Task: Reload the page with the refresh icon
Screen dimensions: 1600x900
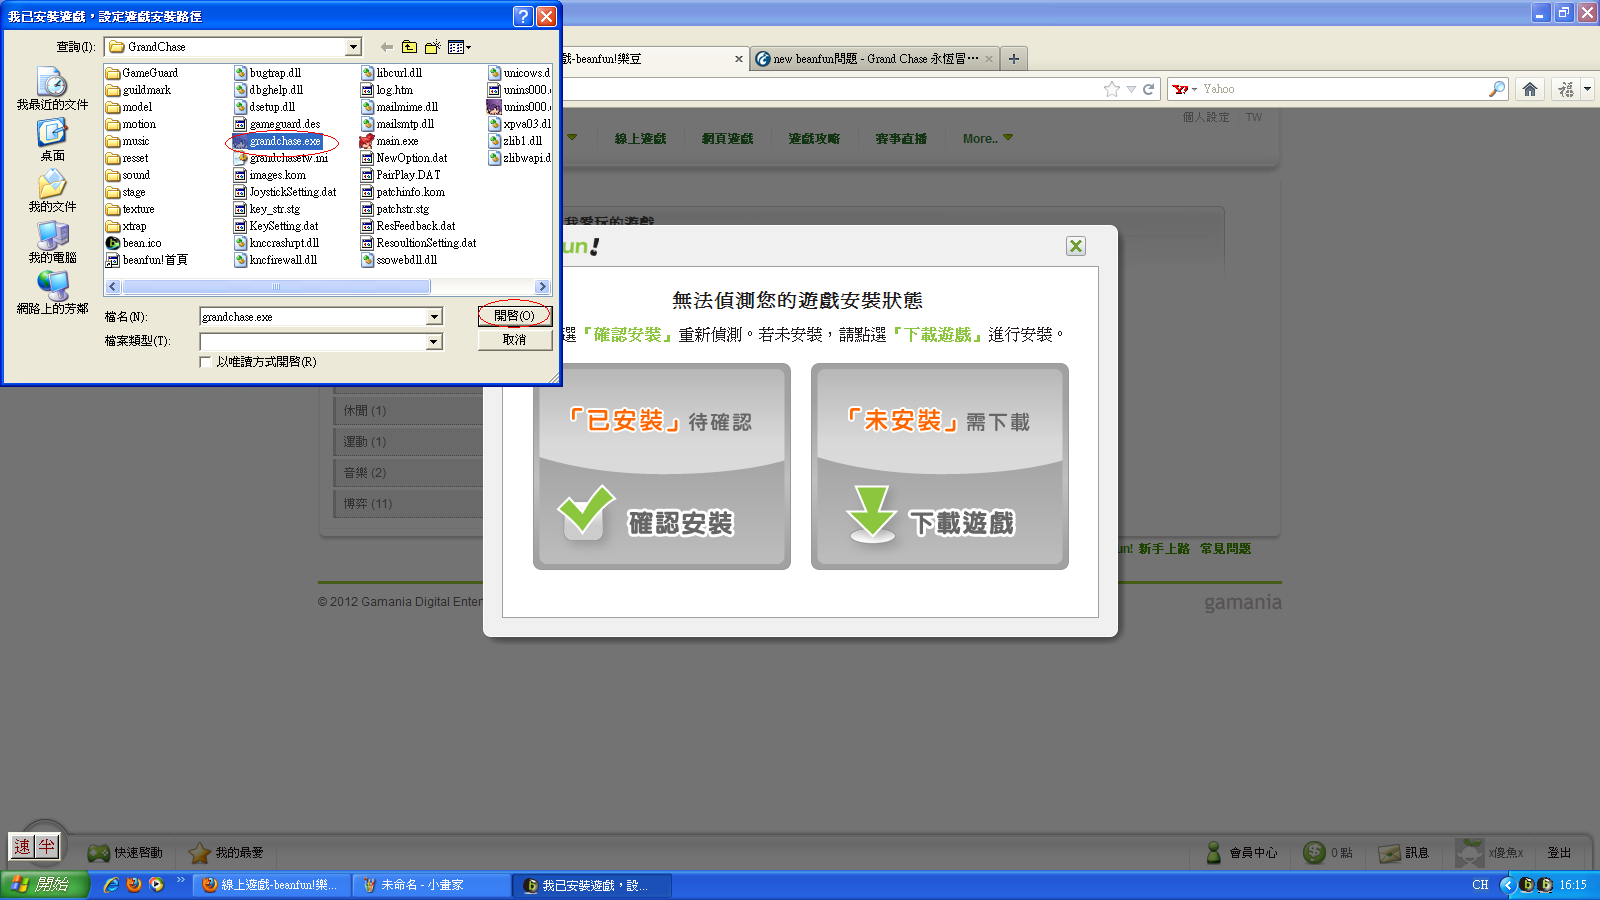Action: [x=1149, y=89]
